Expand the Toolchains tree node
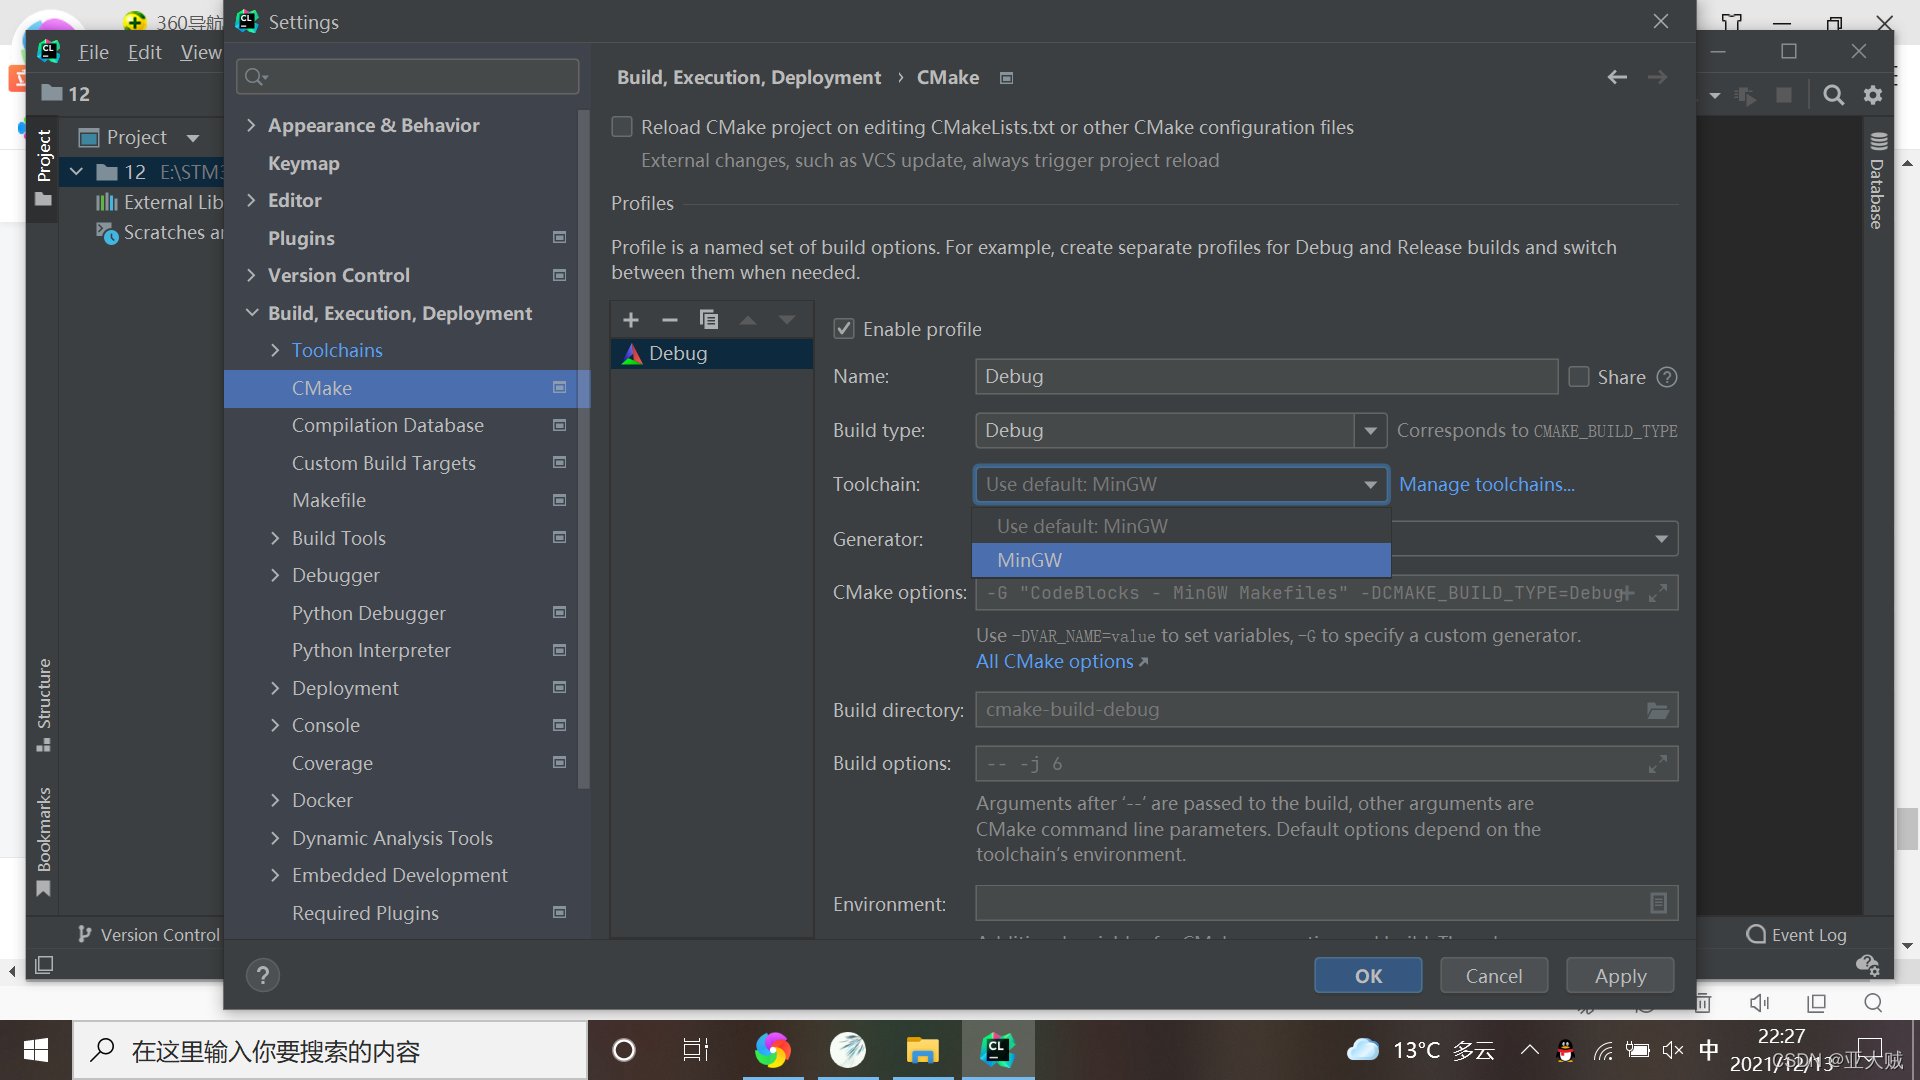The height and width of the screenshot is (1080, 1920). [x=275, y=350]
